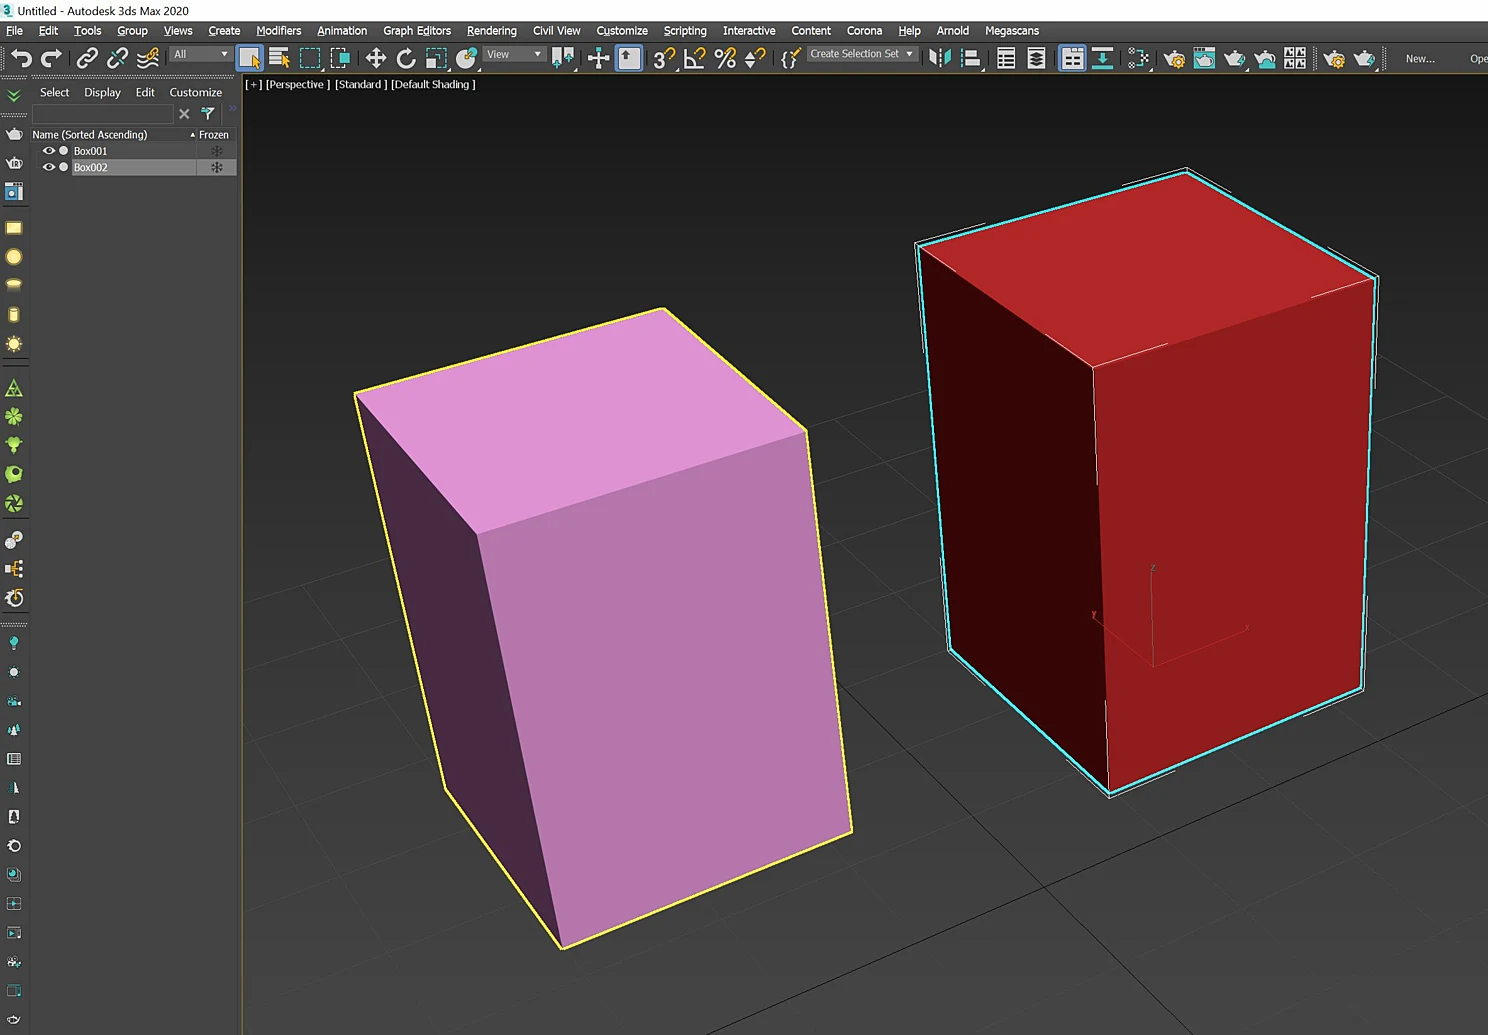Screen dimensions: 1488x1035
Task: Open Render Setup teapot icon
Action: [1174, 59]
